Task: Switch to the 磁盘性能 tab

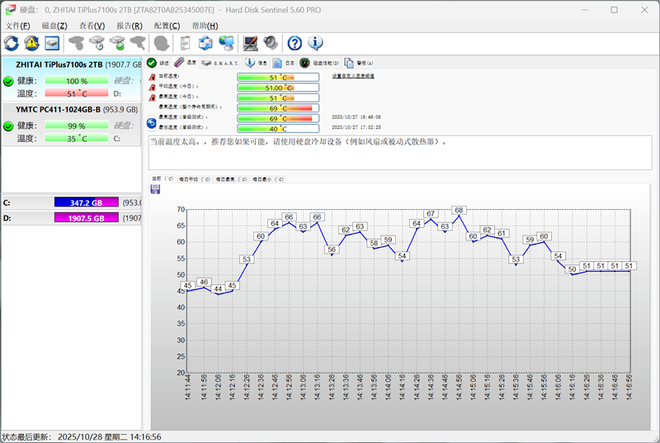Action: [x=320, y=62]
